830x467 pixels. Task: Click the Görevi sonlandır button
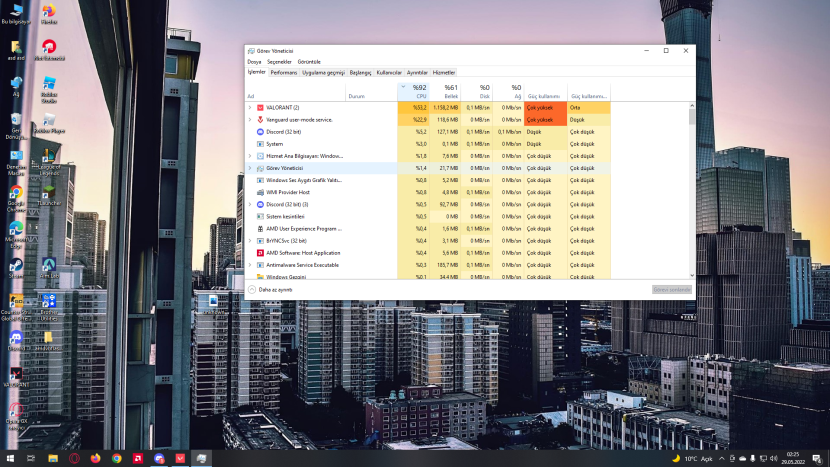(x=671, y=290)
